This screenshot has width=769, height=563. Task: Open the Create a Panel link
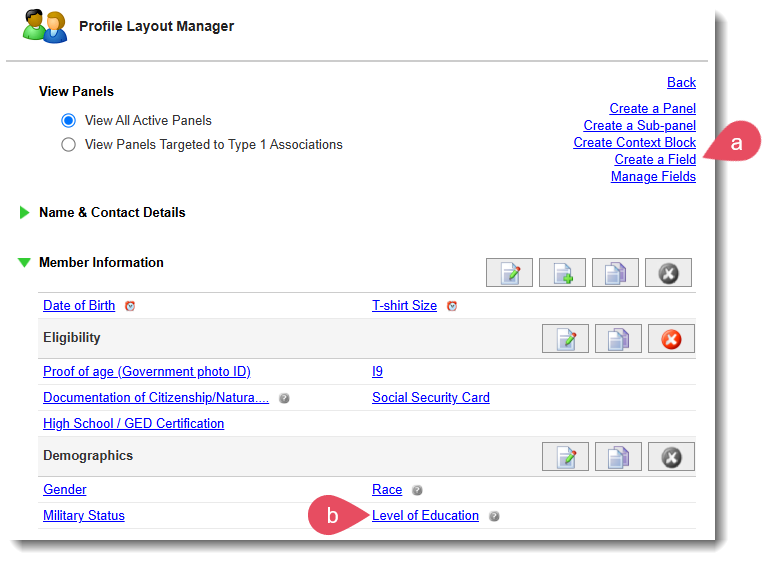(652, 108)
